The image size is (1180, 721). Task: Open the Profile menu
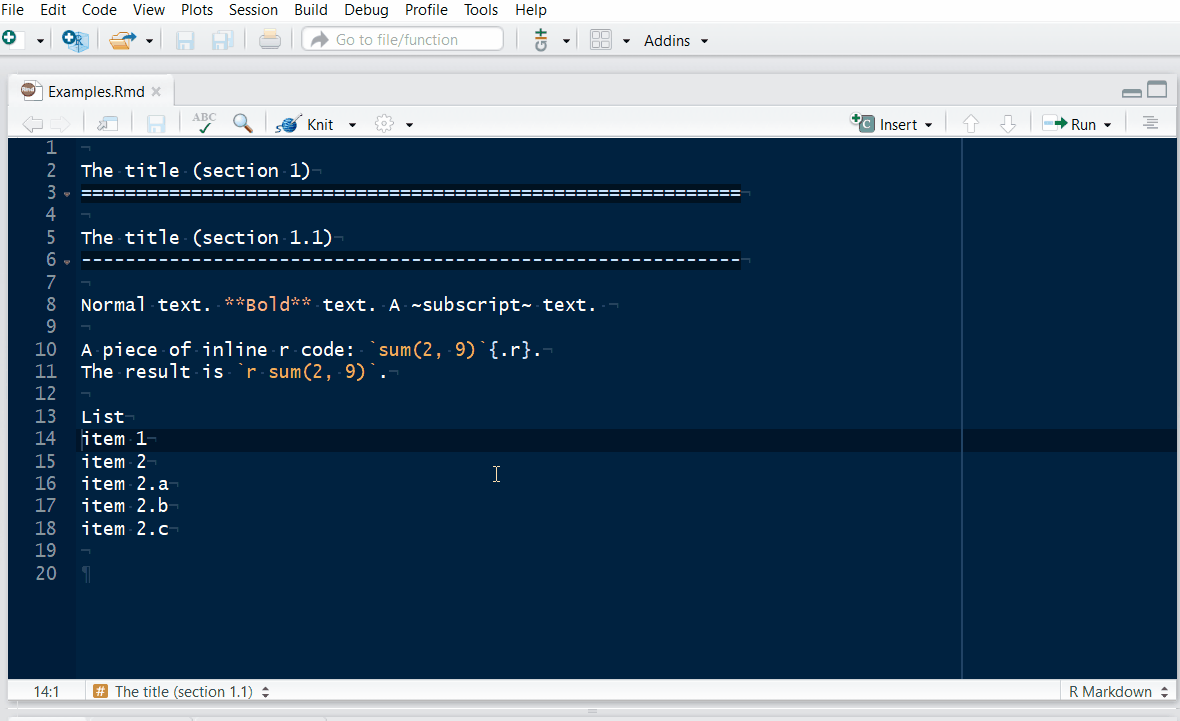[426, 10]
